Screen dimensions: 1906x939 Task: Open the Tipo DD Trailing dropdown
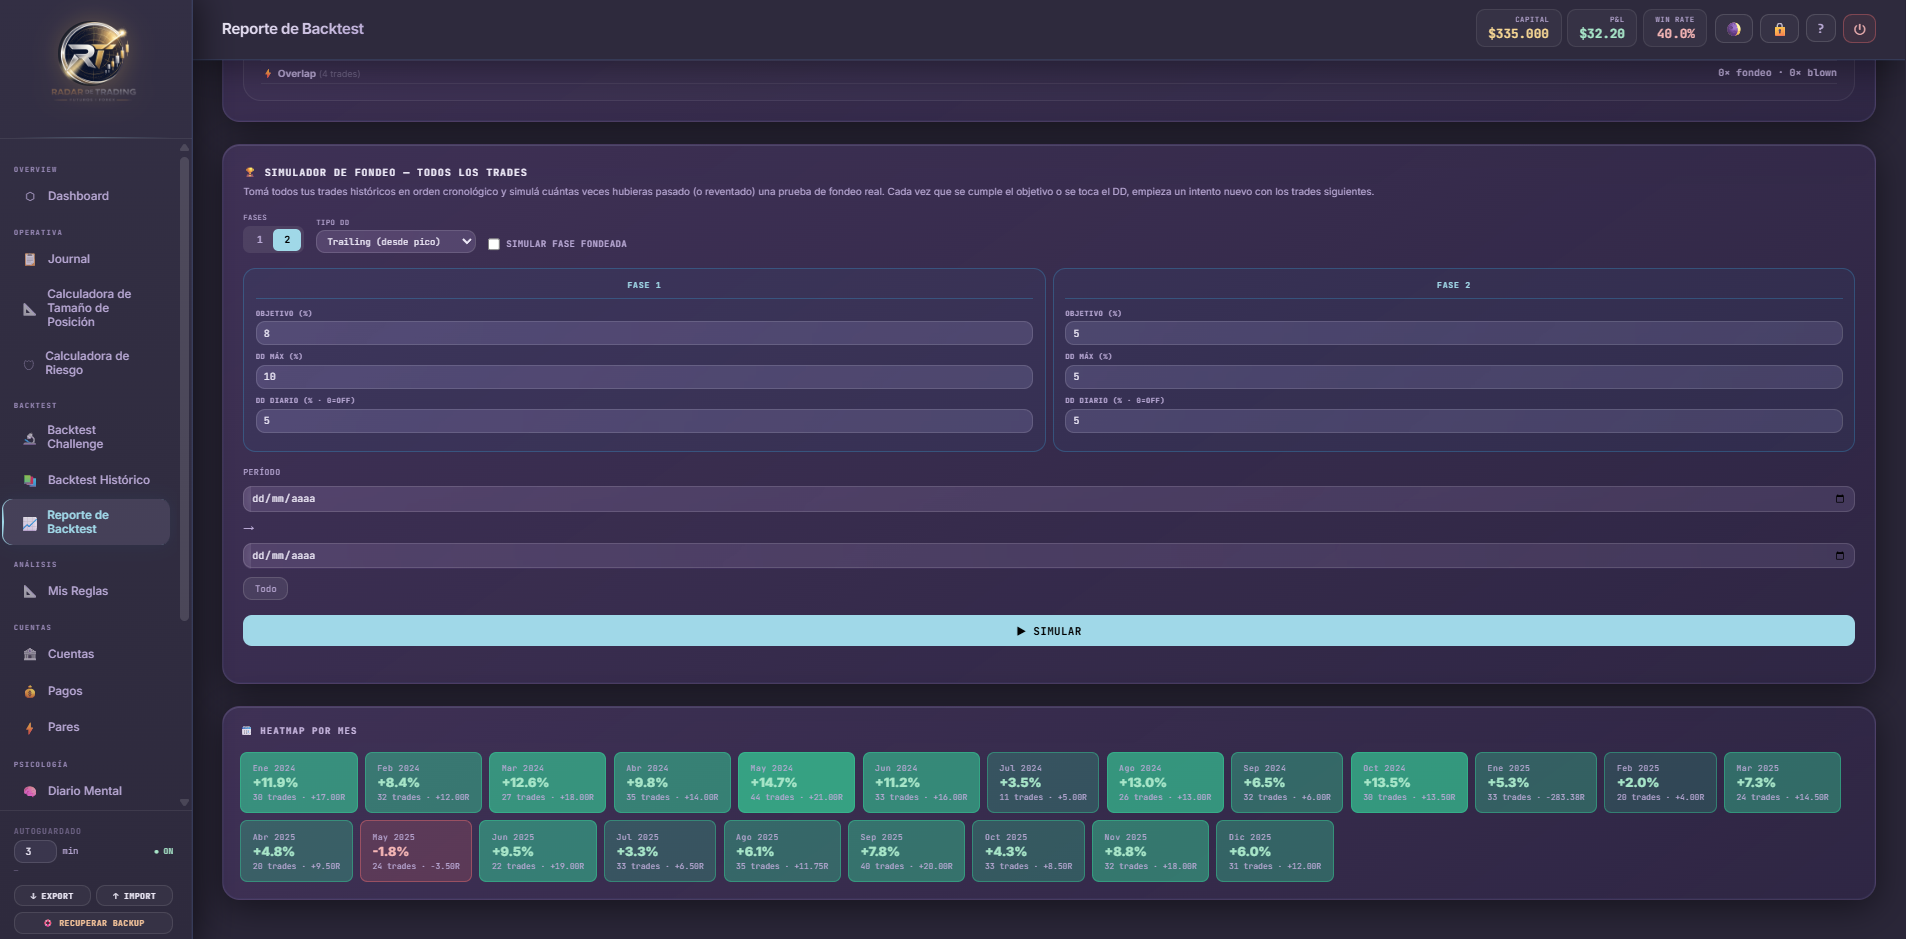[x=396, y=242]
